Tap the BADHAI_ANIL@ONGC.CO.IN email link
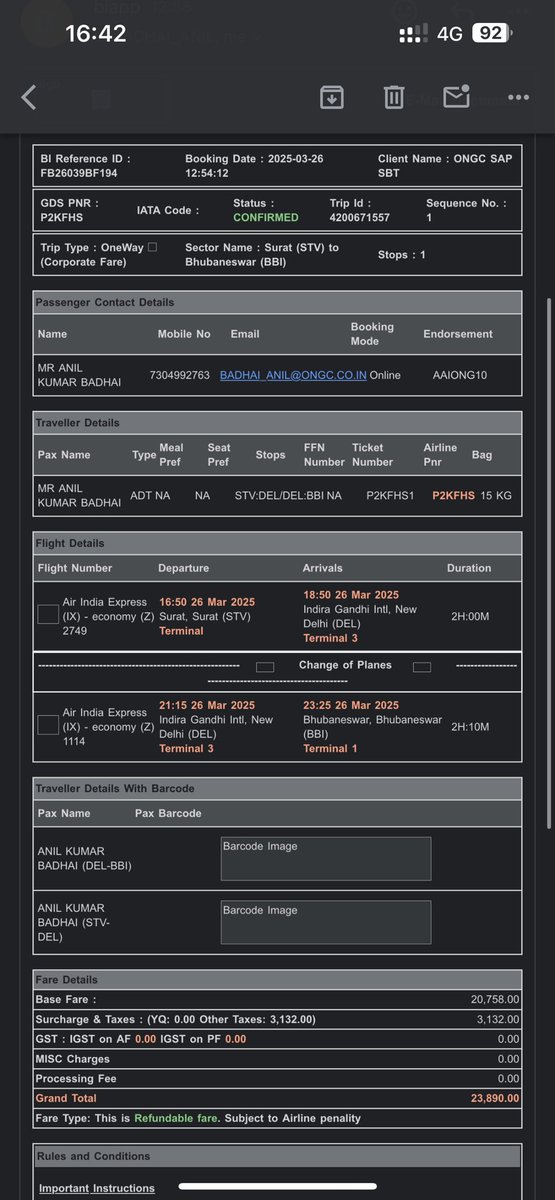 pos(293,375)
